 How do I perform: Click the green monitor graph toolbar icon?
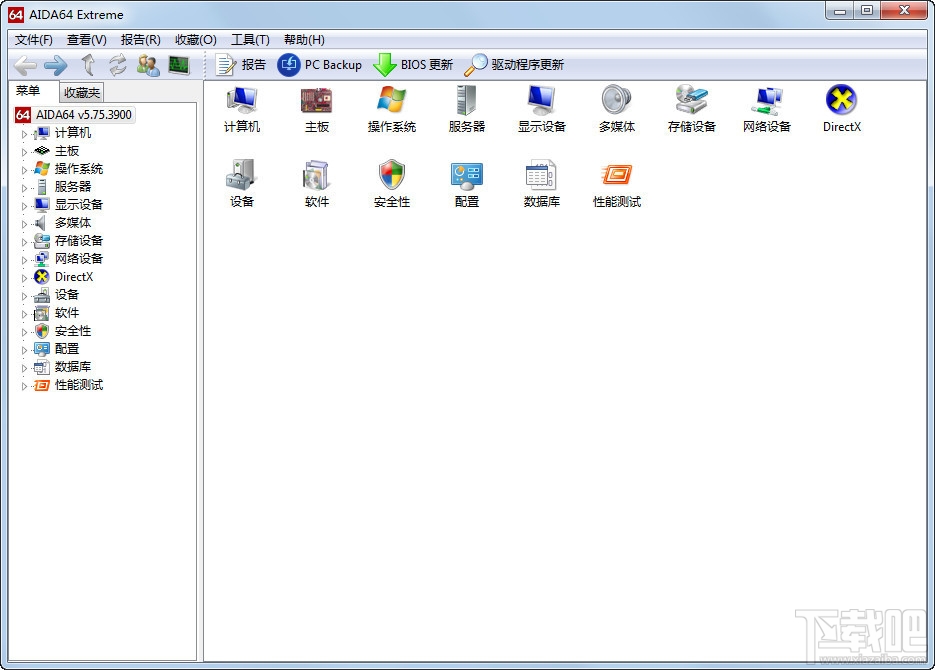(x=179, y=65)
